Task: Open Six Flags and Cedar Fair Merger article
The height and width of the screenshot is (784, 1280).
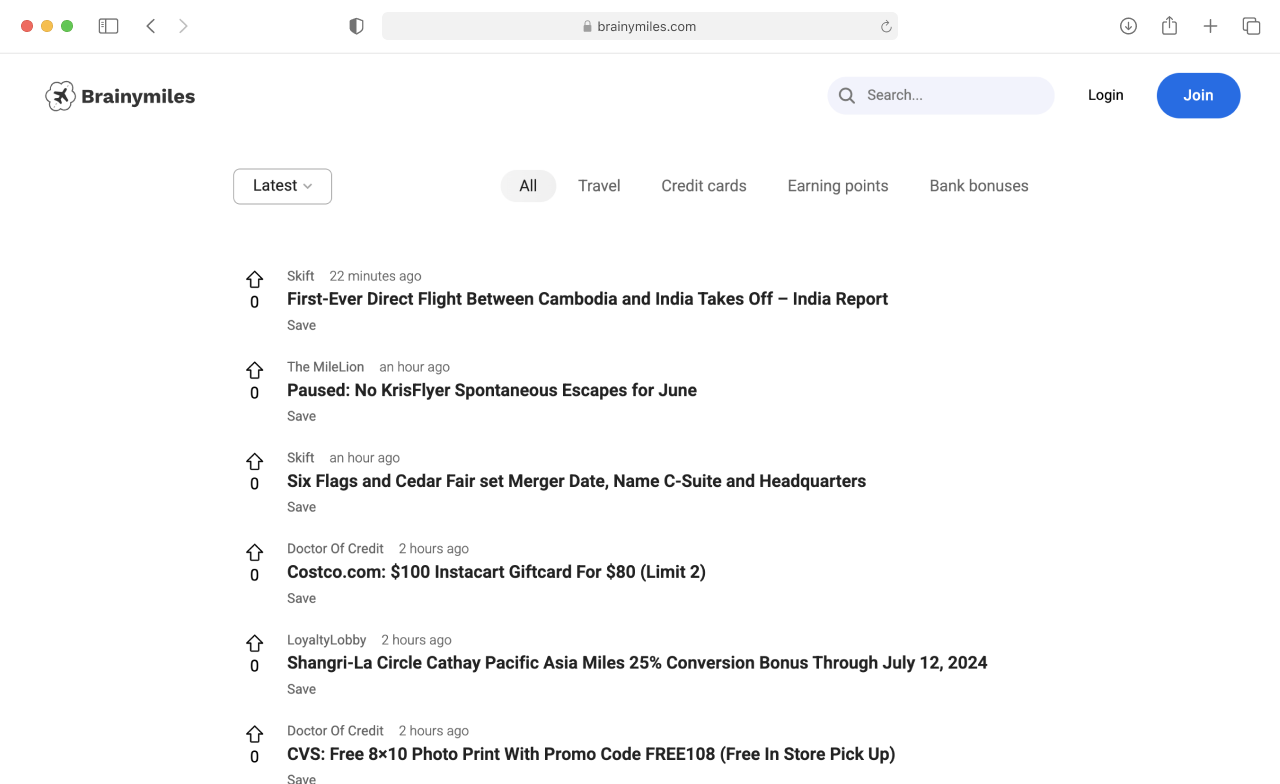Action: [x=576, y=481]
